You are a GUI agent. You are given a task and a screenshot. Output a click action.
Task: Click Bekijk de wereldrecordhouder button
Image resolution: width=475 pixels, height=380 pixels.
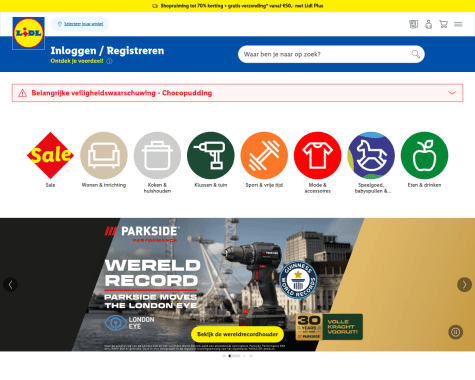click(x=237, y=334)
